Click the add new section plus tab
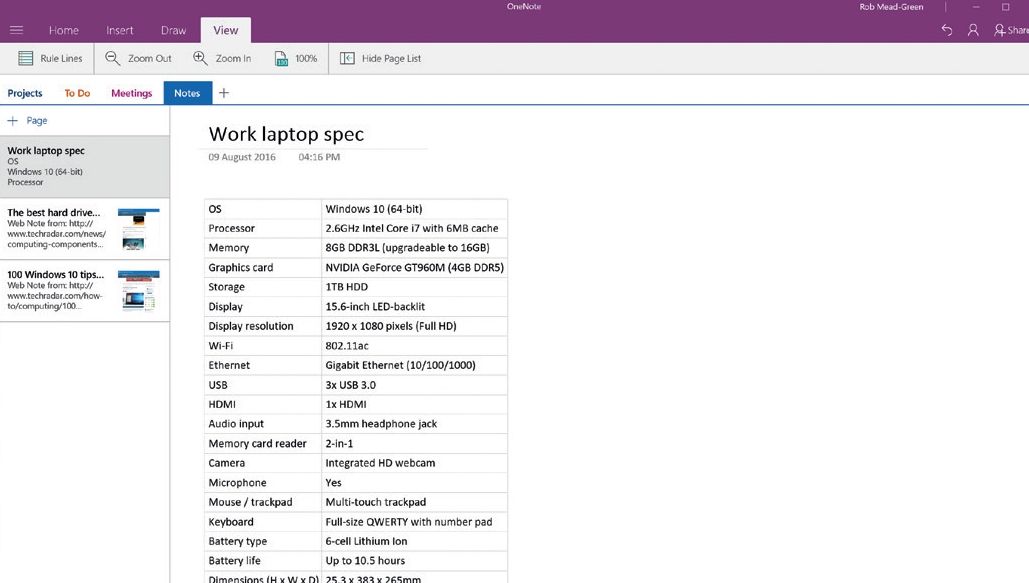Screen dimensions: 1029x583 [224, 92]
